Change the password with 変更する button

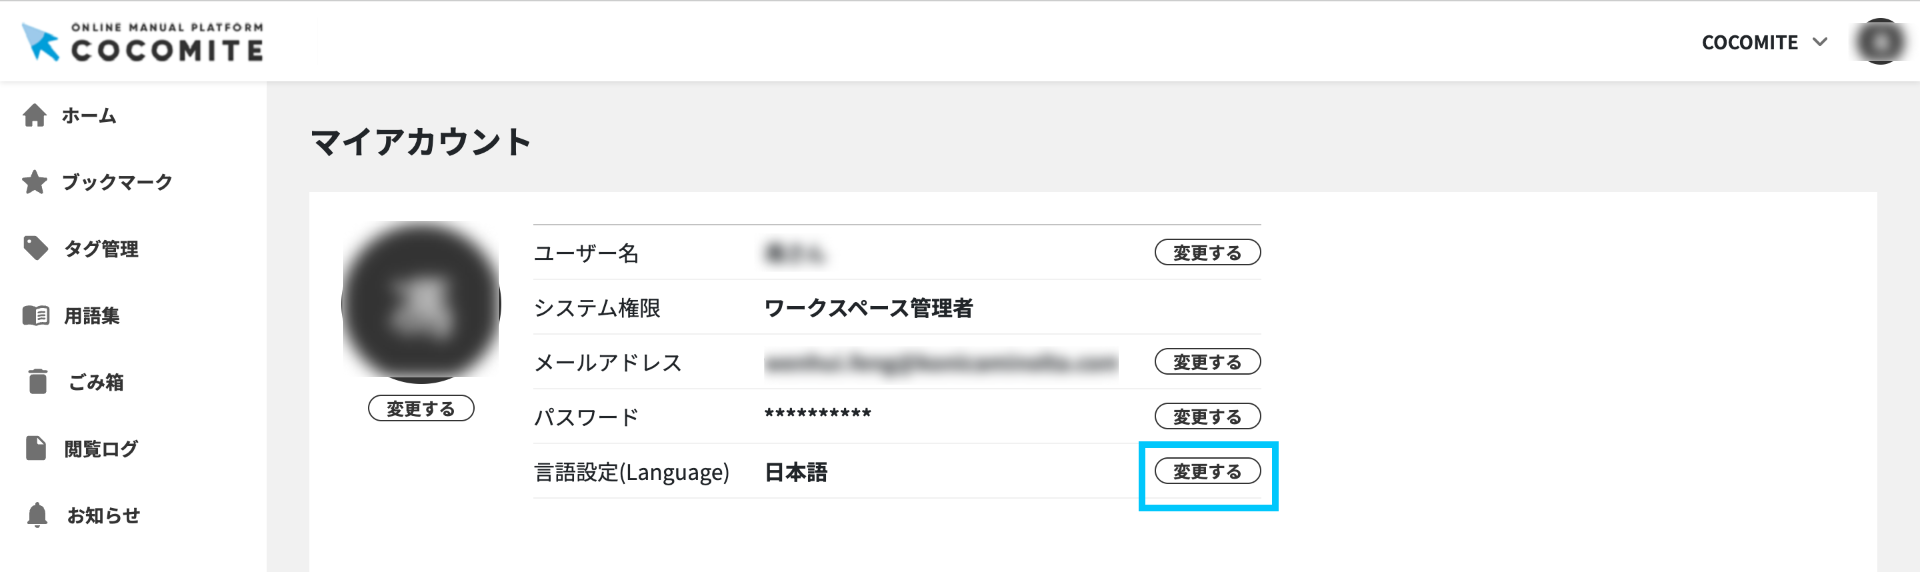(x=1207, y=416)
